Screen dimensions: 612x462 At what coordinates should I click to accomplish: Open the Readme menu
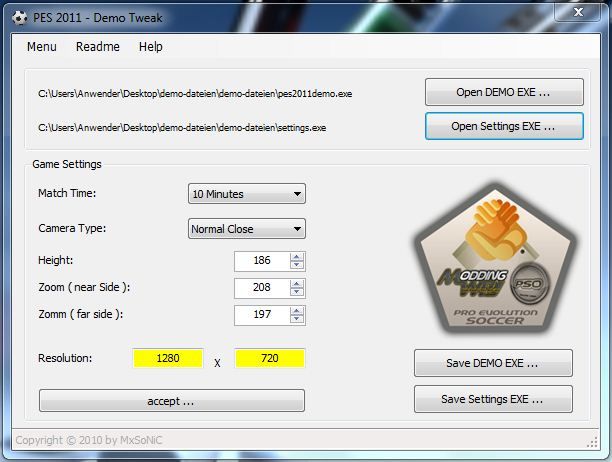tap(98, 47)
